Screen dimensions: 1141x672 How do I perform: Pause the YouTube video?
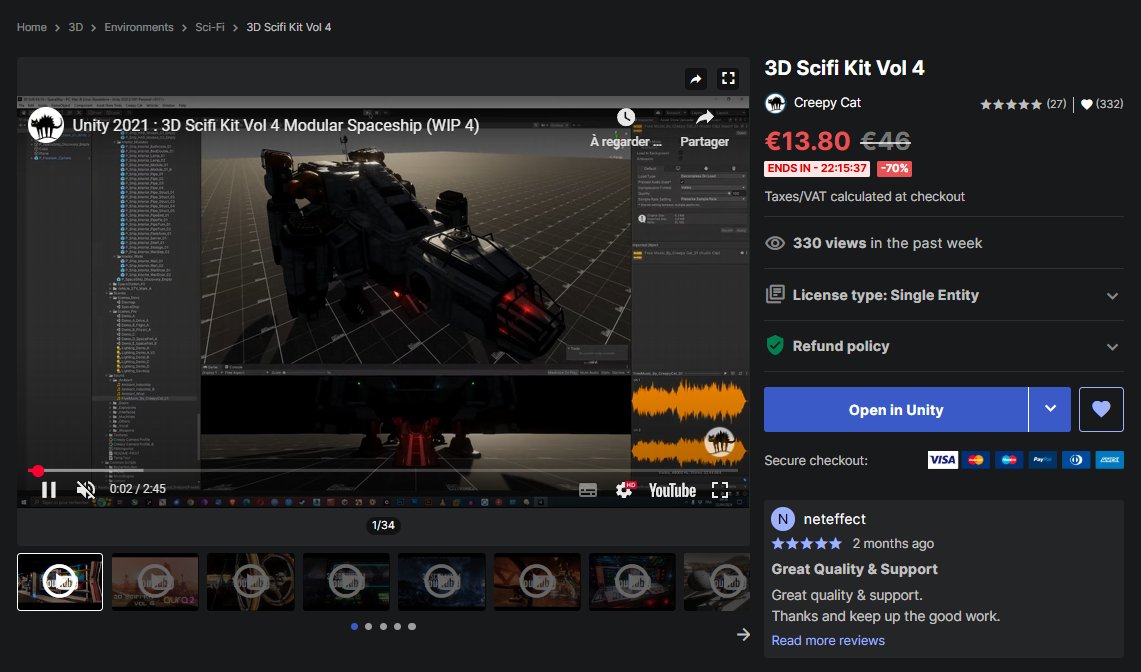[x=49, y=489]
